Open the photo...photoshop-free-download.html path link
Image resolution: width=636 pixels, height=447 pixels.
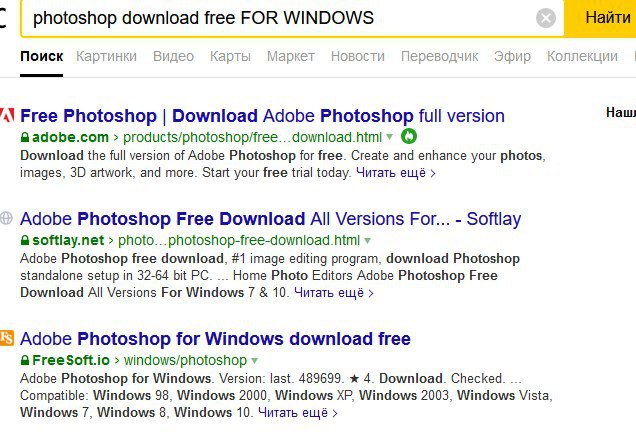click(239, 240)
